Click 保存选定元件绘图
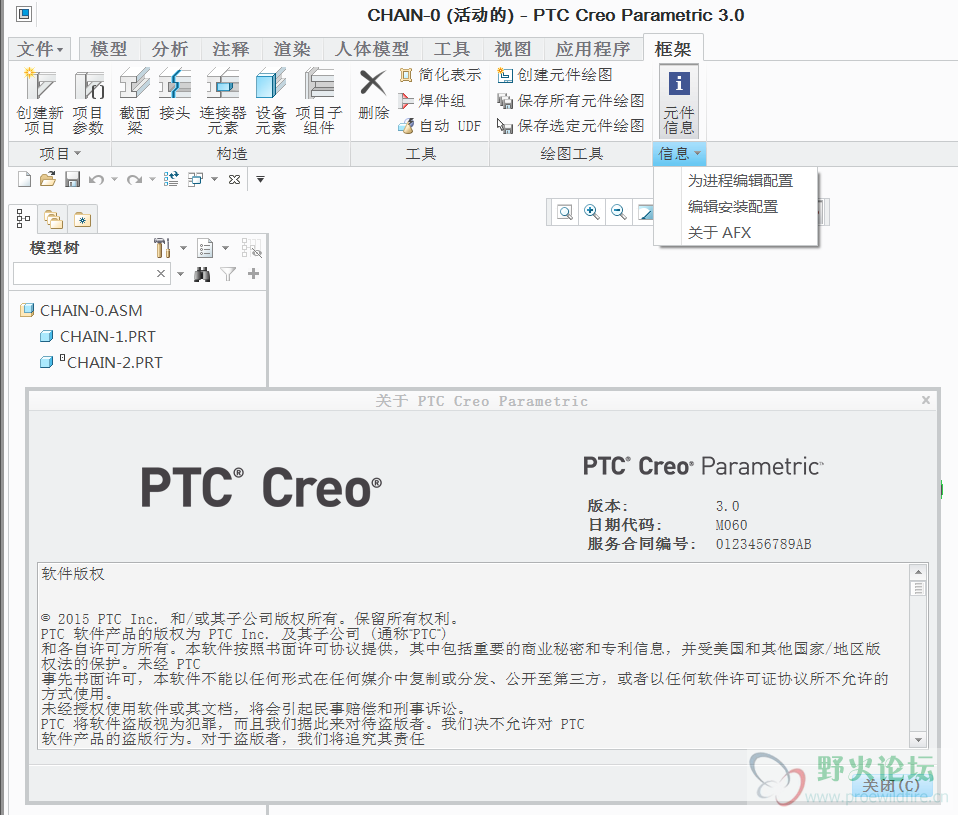Image resolution: width=958 pixels, height=815 pixels. tap(571, 126)
